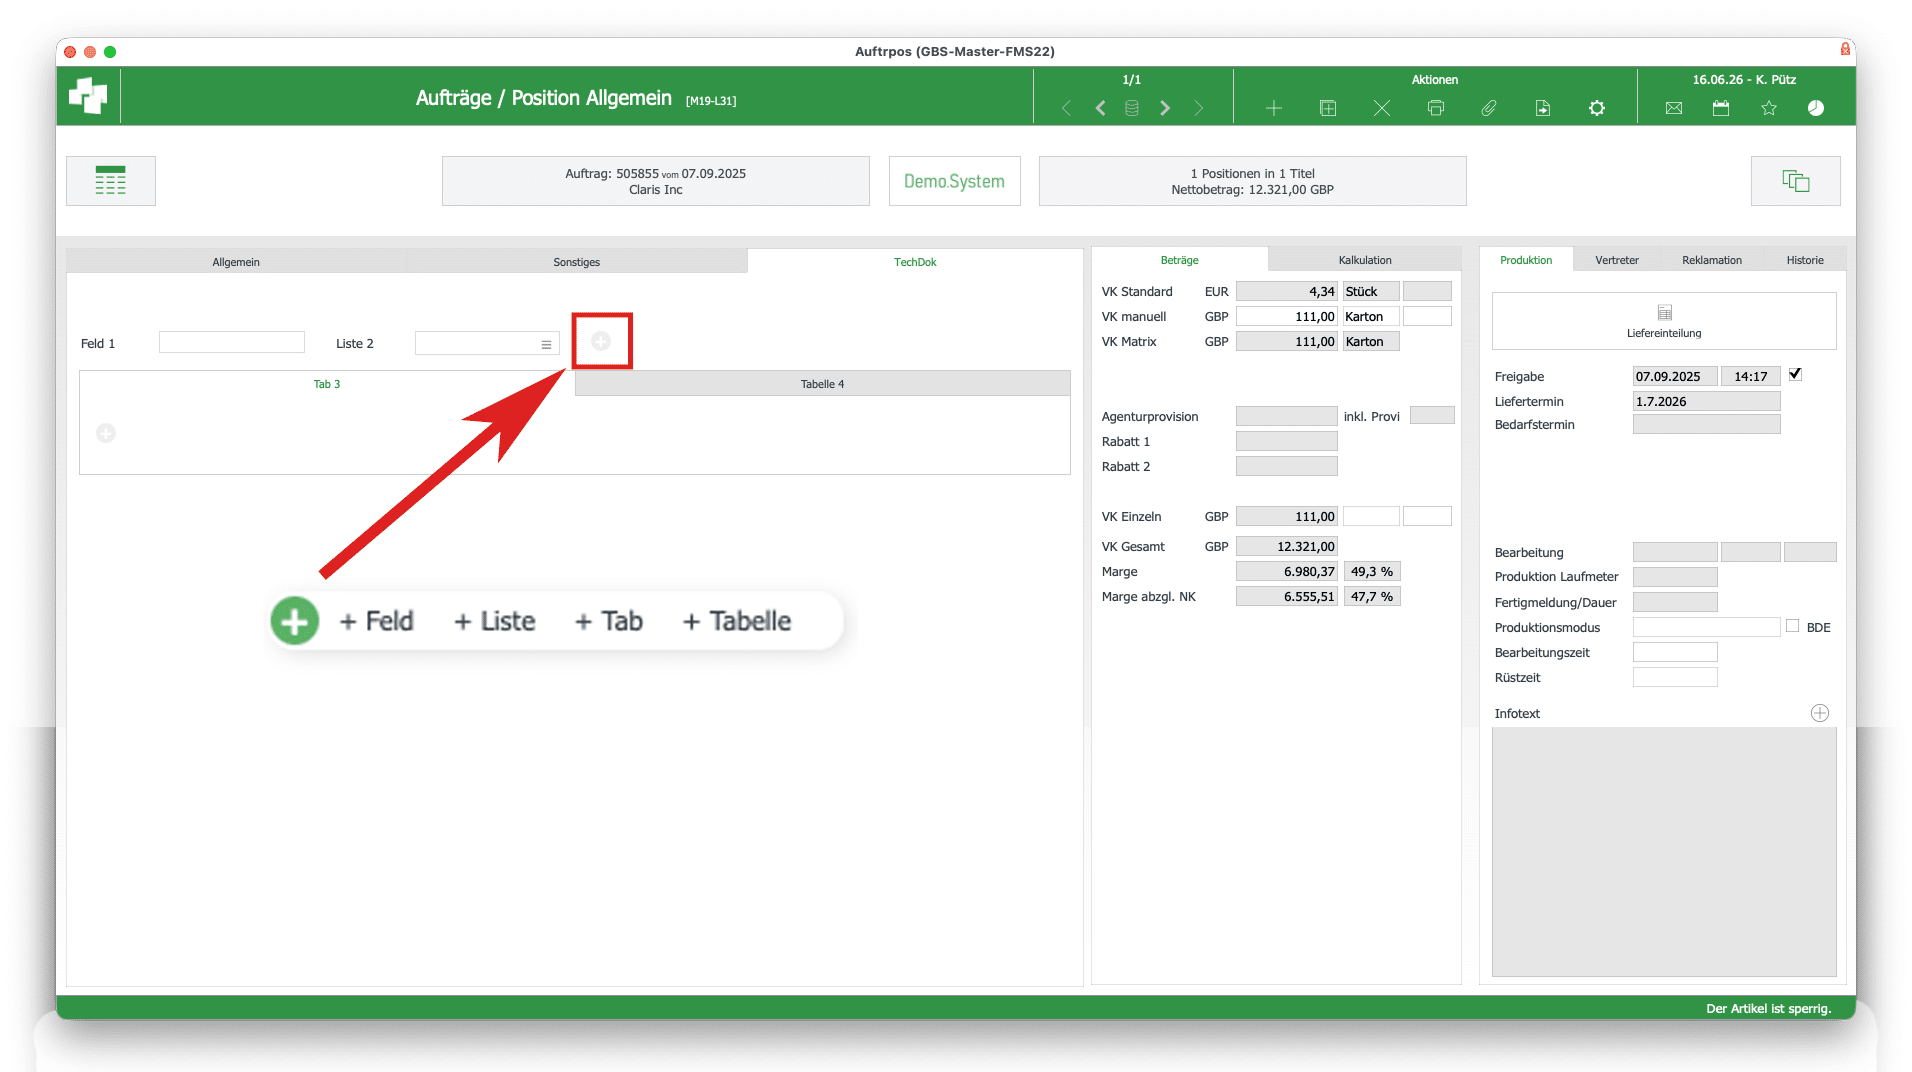The width and height of the screenshot is (1912, 1072).
Task: Select the Sonstiges tab
Action: click(x=577, y=262)
